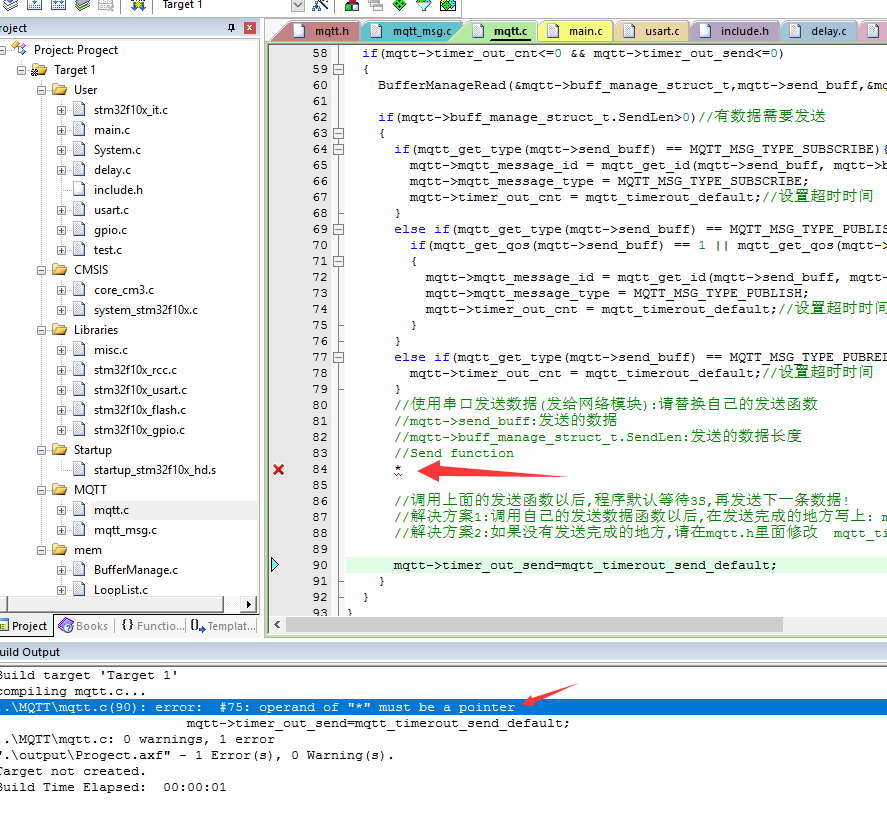Collapse the code block at line 59
This screenshot has width=887, height=814.
pos(338,69)
